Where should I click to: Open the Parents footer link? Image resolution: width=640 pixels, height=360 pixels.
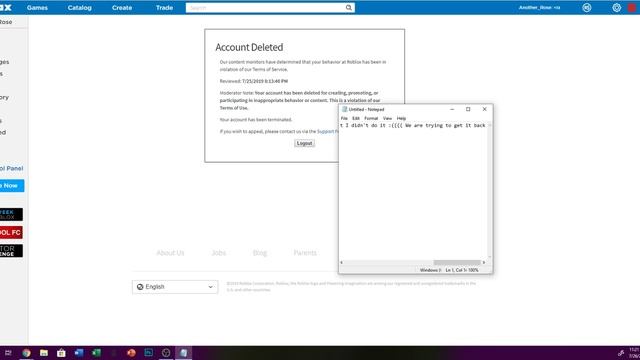[305, 253]
